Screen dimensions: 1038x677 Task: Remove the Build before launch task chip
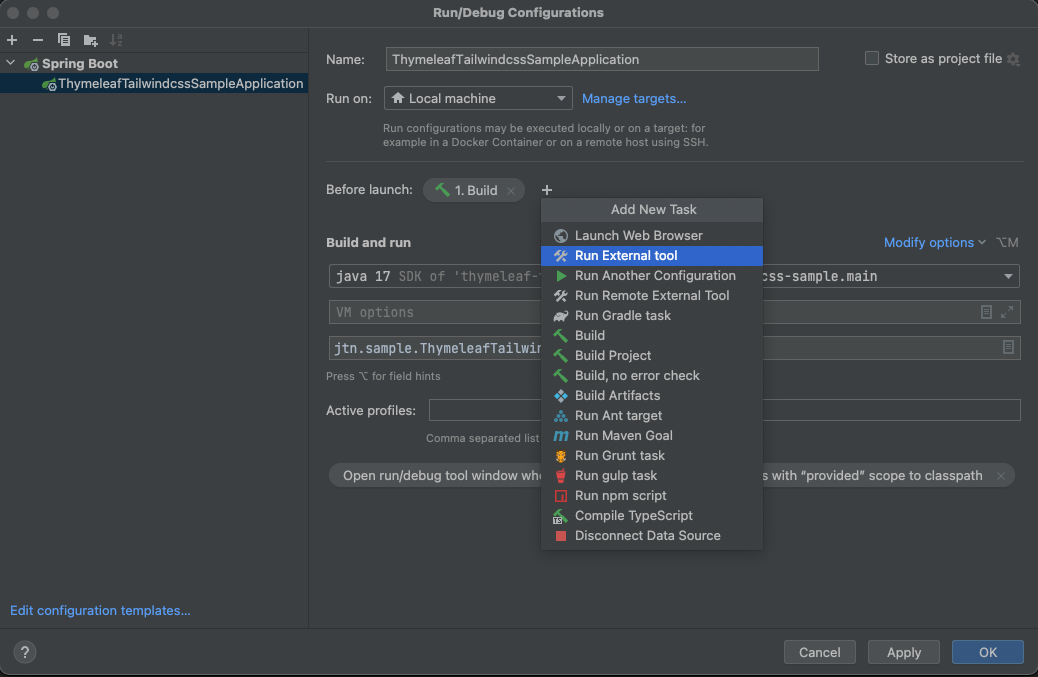pyautogui.click(x=510, y=190)
